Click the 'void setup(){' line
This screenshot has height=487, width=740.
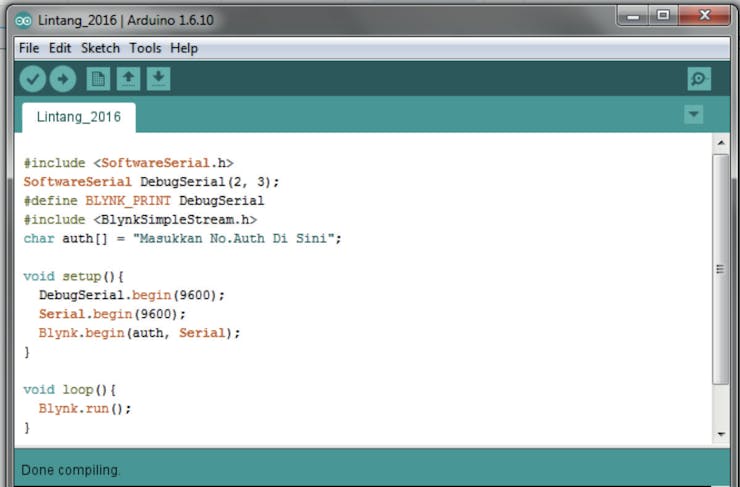coord(74,277)
